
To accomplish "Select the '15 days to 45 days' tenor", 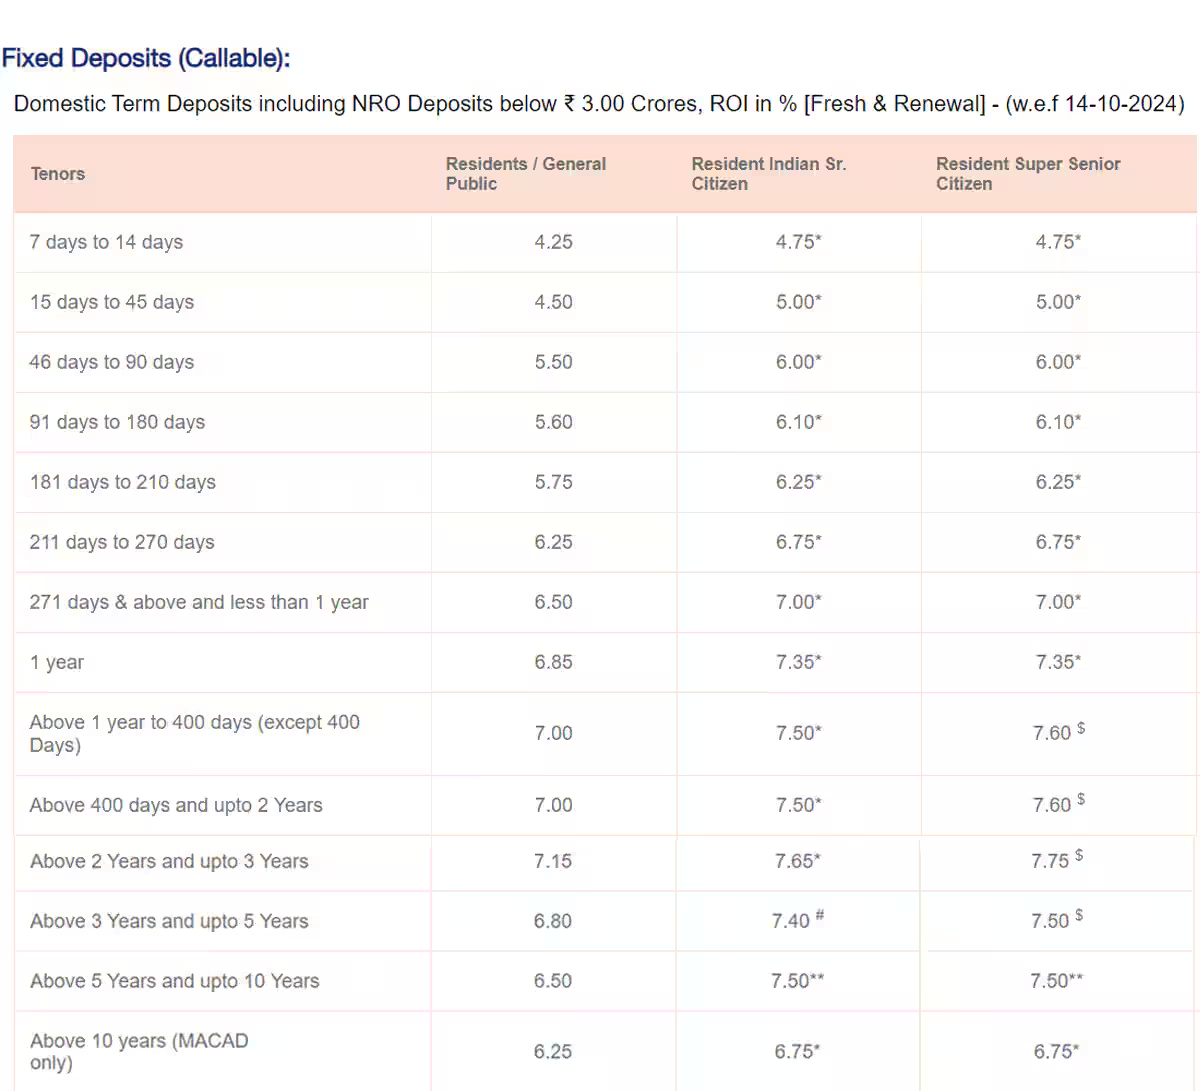I will pos(112,302).
